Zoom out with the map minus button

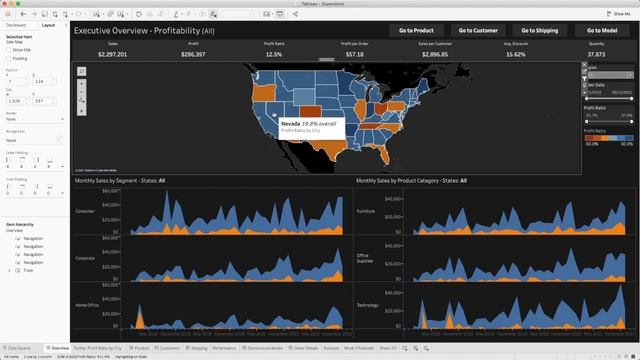point(82,92)
